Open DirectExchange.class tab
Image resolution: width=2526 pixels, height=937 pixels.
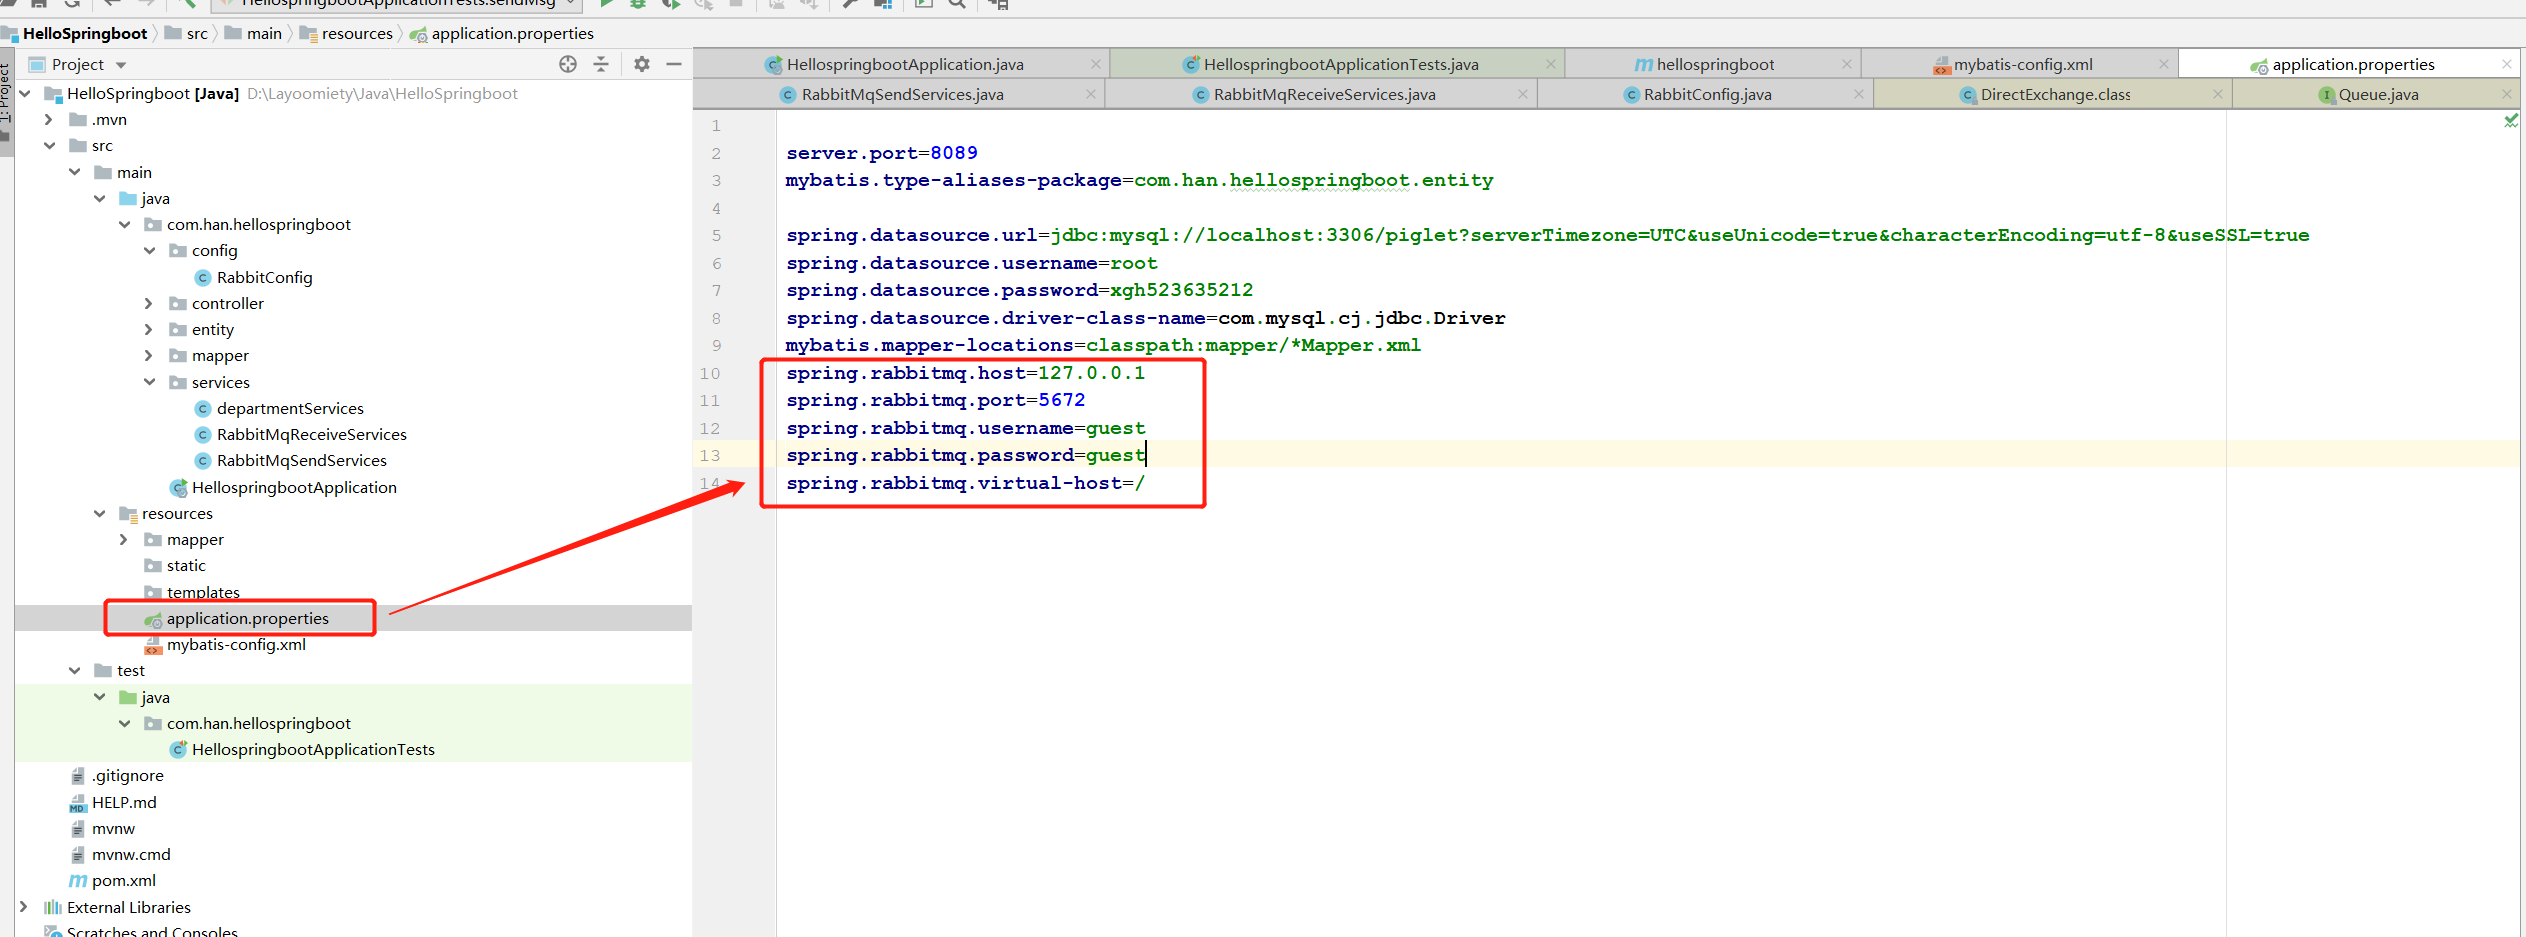click(2055, 95)
